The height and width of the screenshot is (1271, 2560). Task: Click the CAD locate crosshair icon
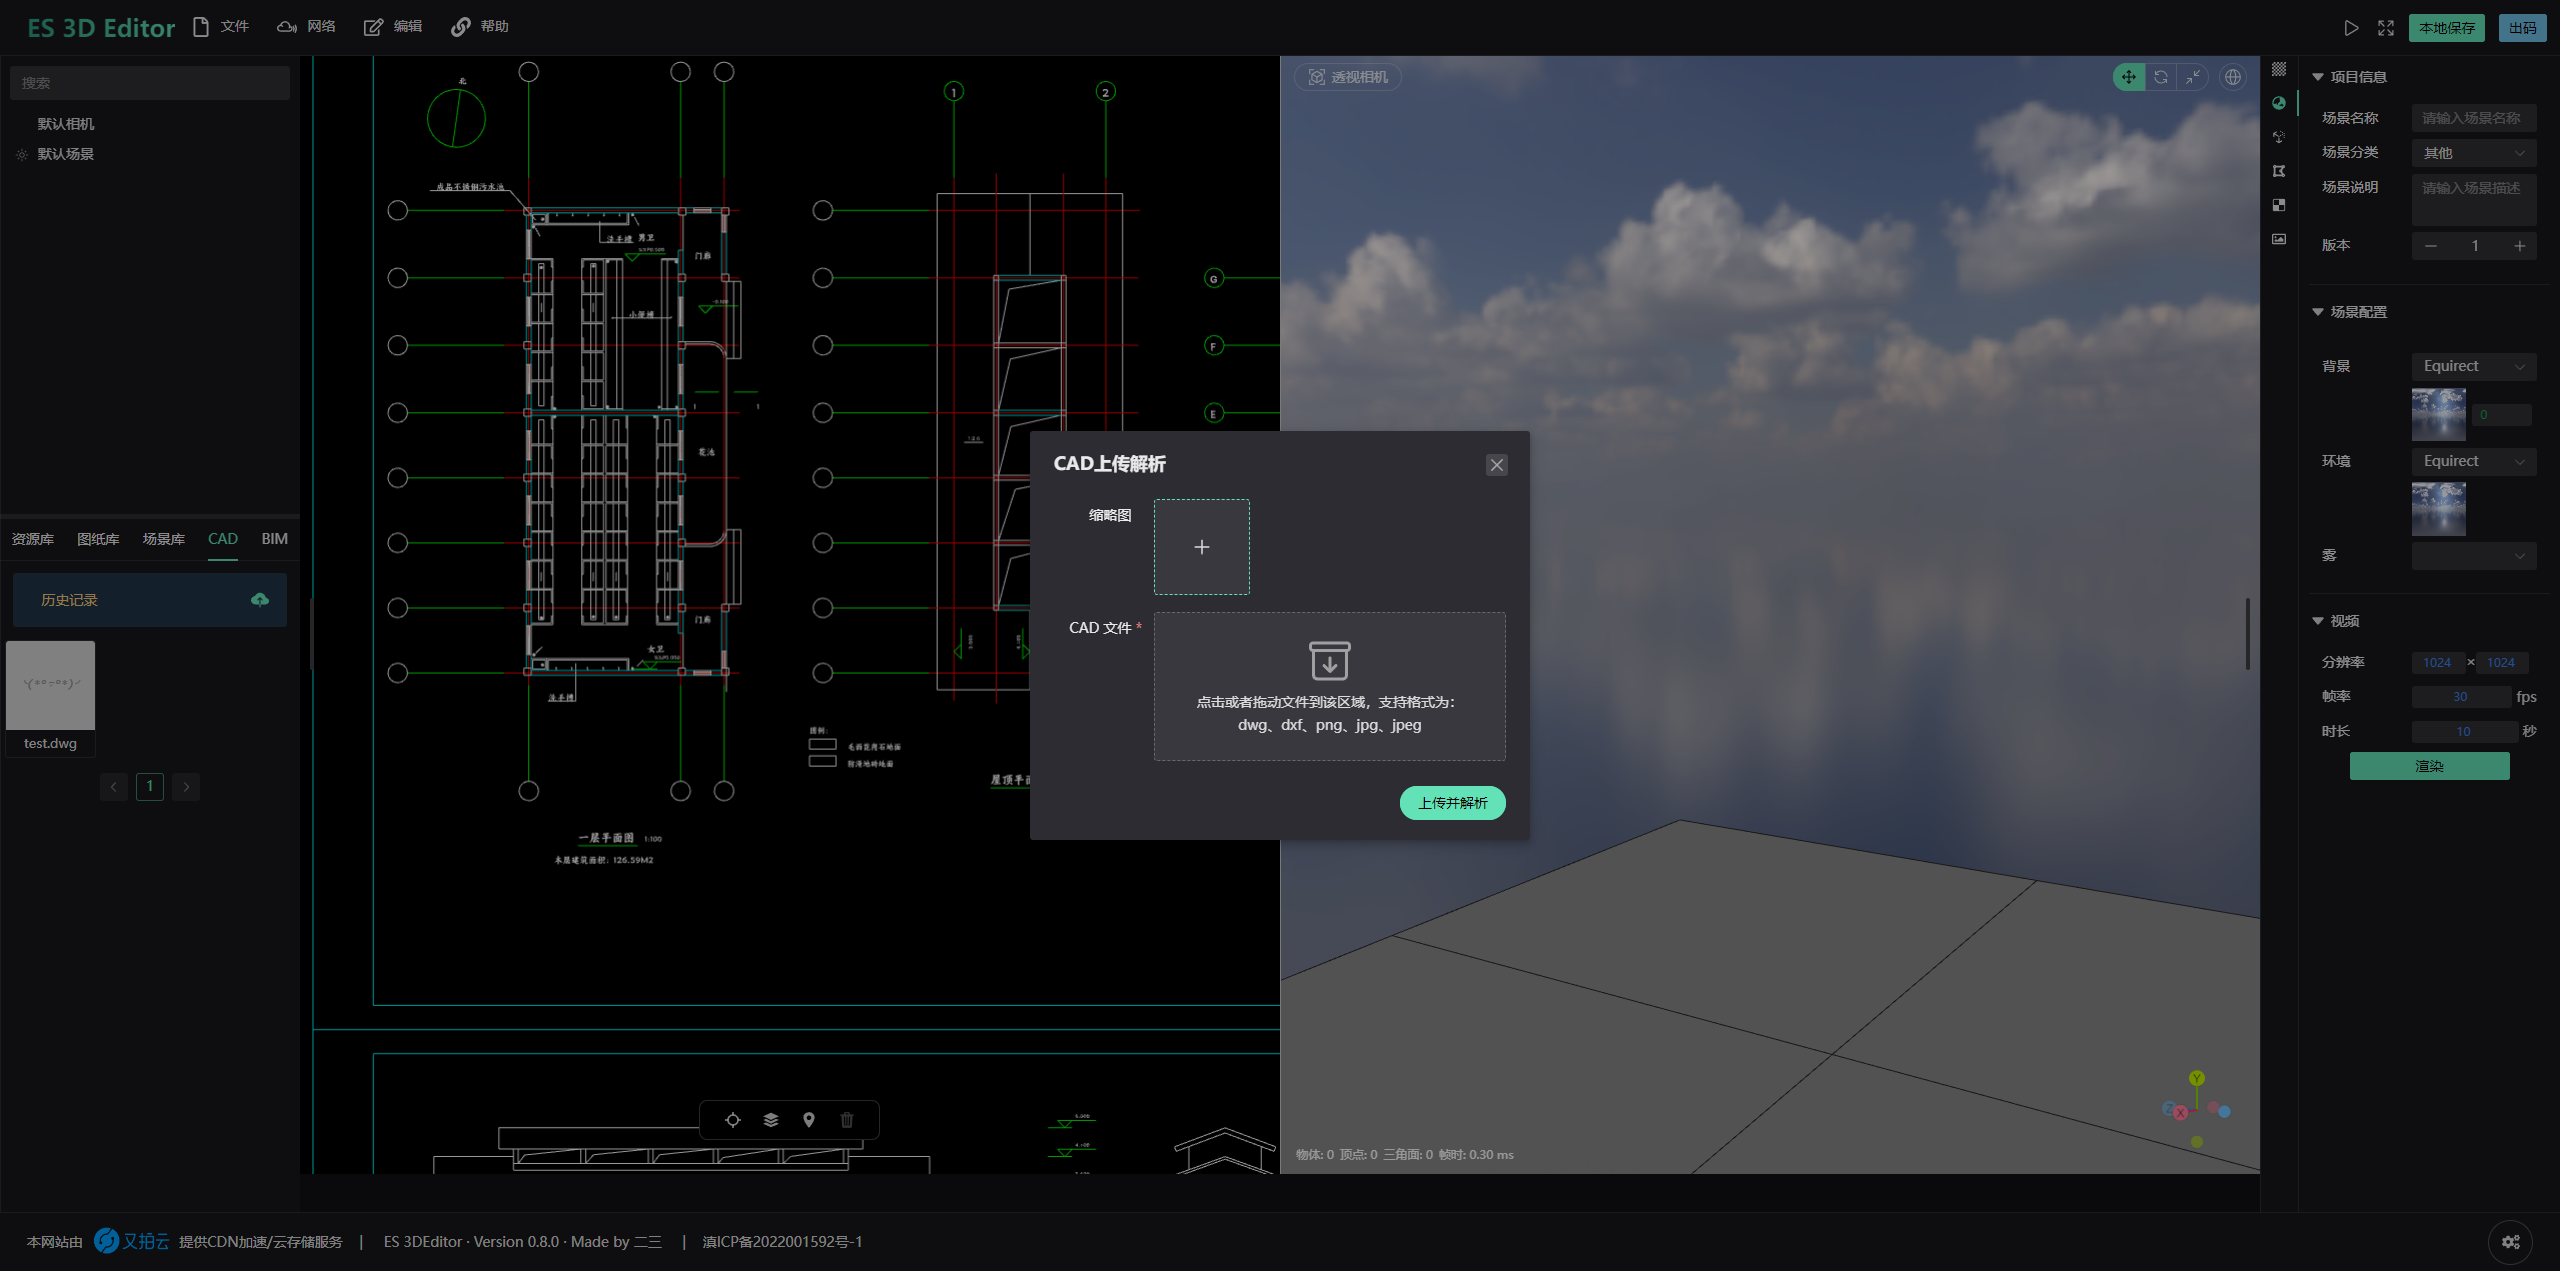click(733, 1120)
